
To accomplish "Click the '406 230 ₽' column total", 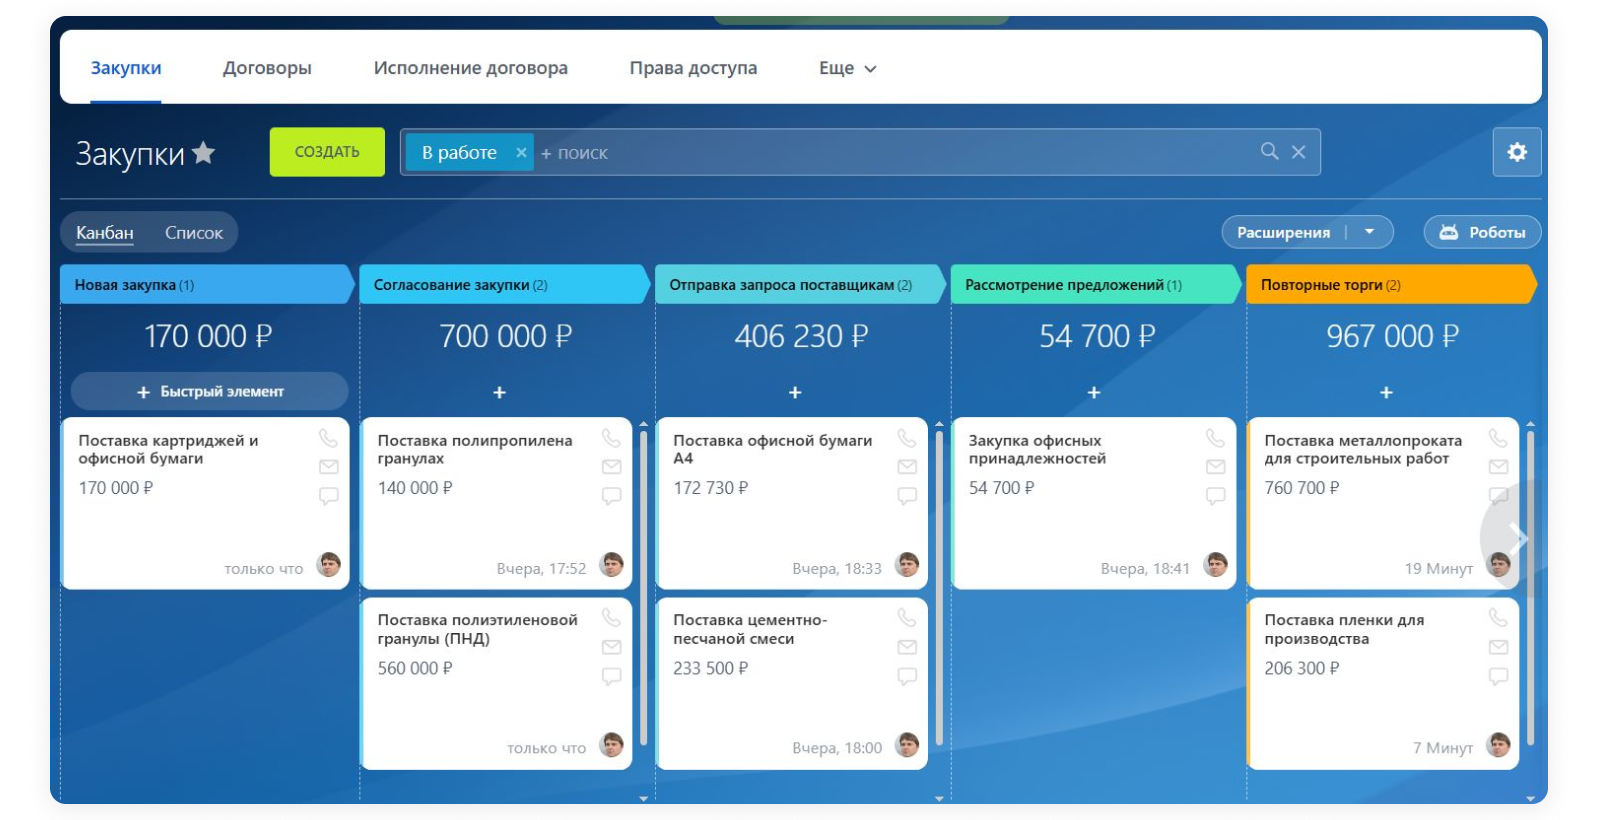I will coord(801,336).
